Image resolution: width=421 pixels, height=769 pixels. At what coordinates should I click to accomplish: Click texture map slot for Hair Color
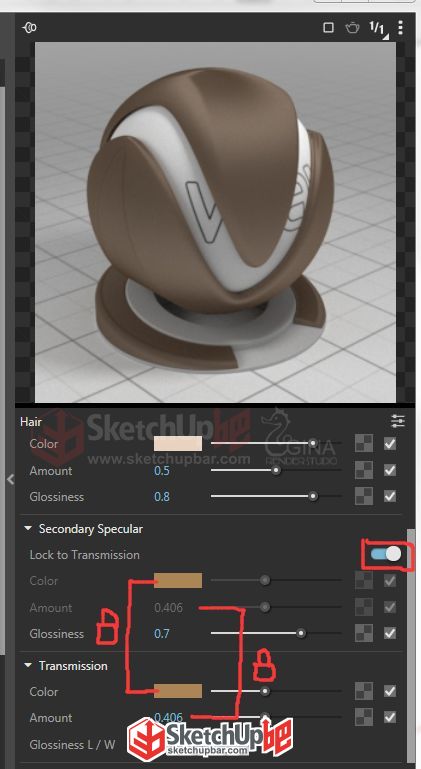tap(364, 443)
